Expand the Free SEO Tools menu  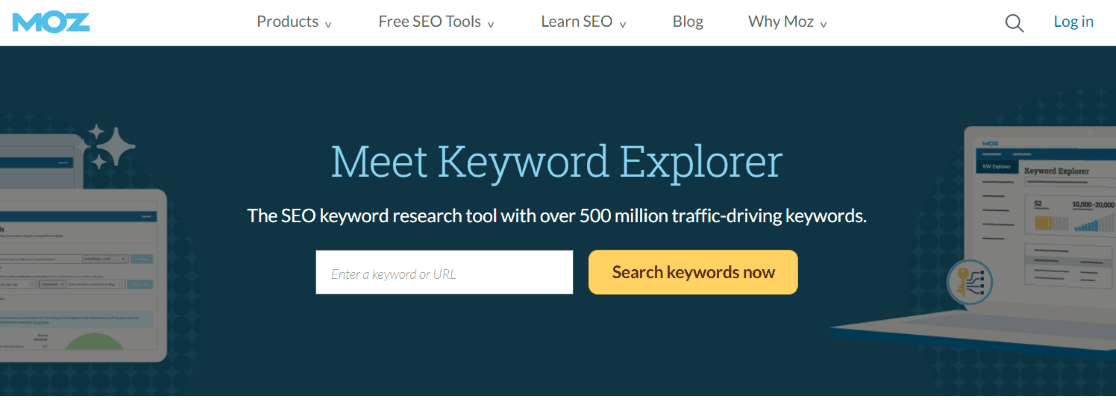coord(436,22)
